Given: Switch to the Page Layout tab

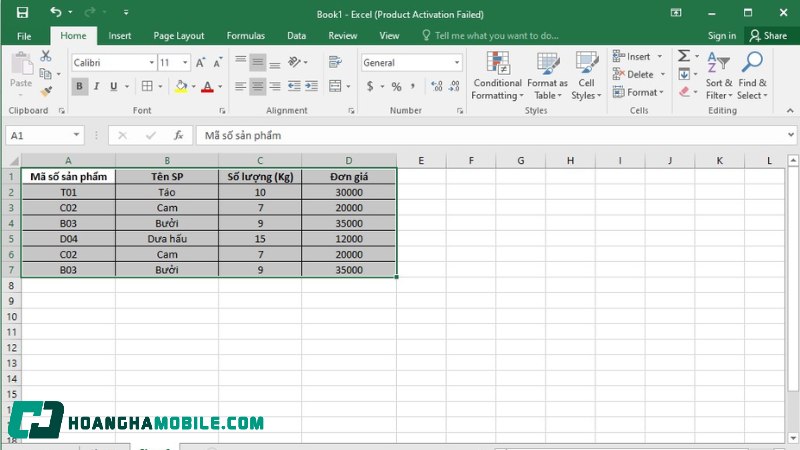Looking at the screenshot, I should (x=179, y=36).
